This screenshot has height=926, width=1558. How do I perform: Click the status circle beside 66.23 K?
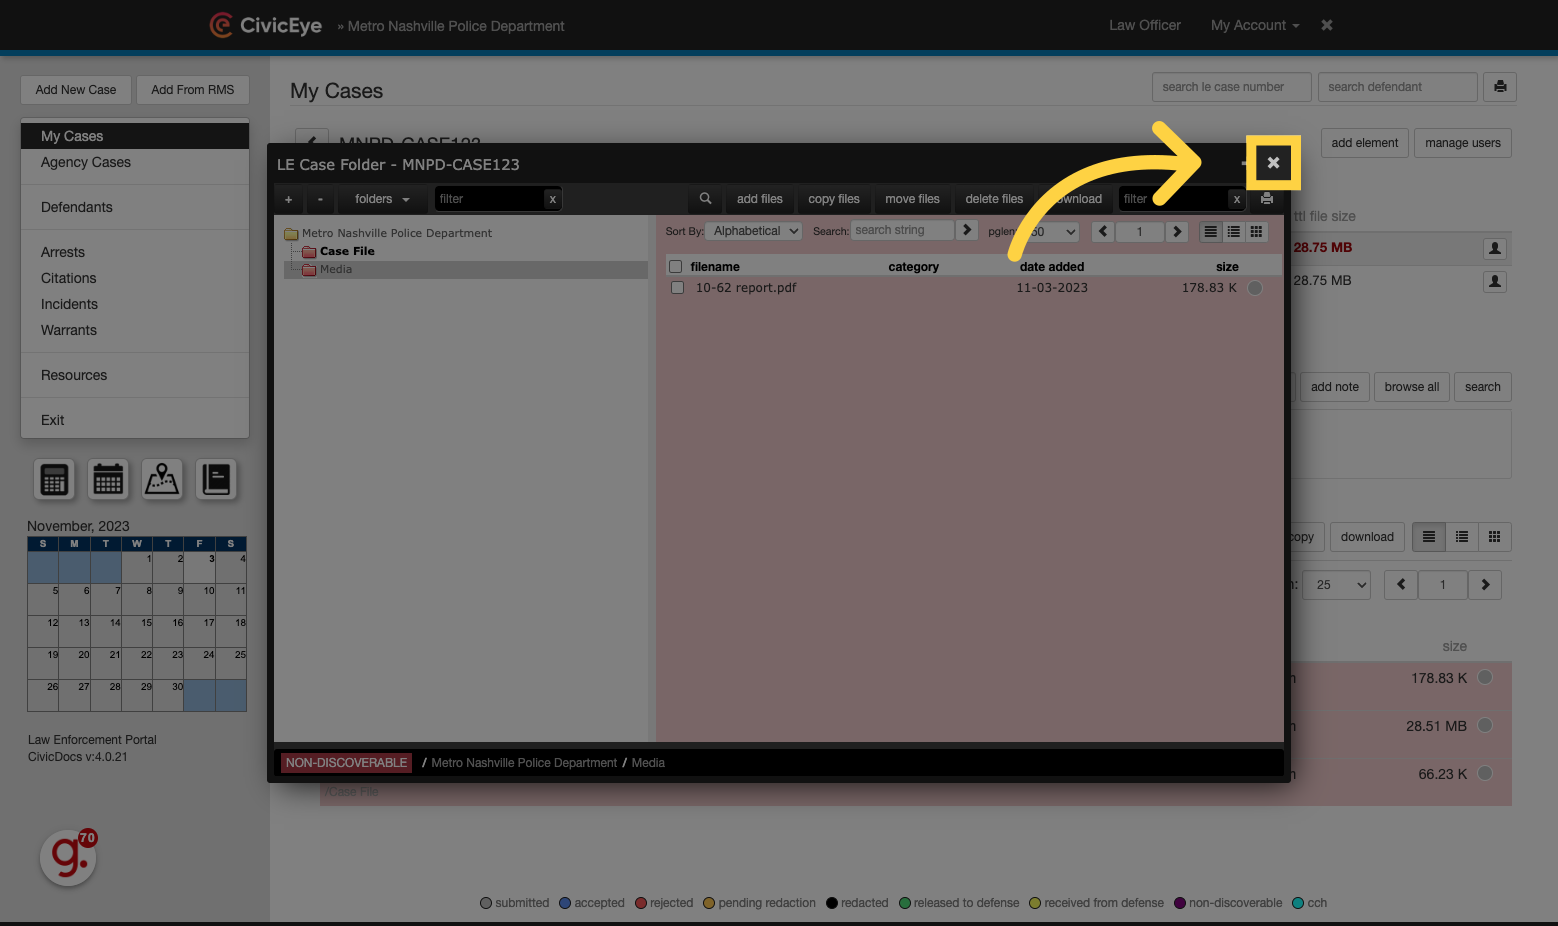coord(1485,773)
